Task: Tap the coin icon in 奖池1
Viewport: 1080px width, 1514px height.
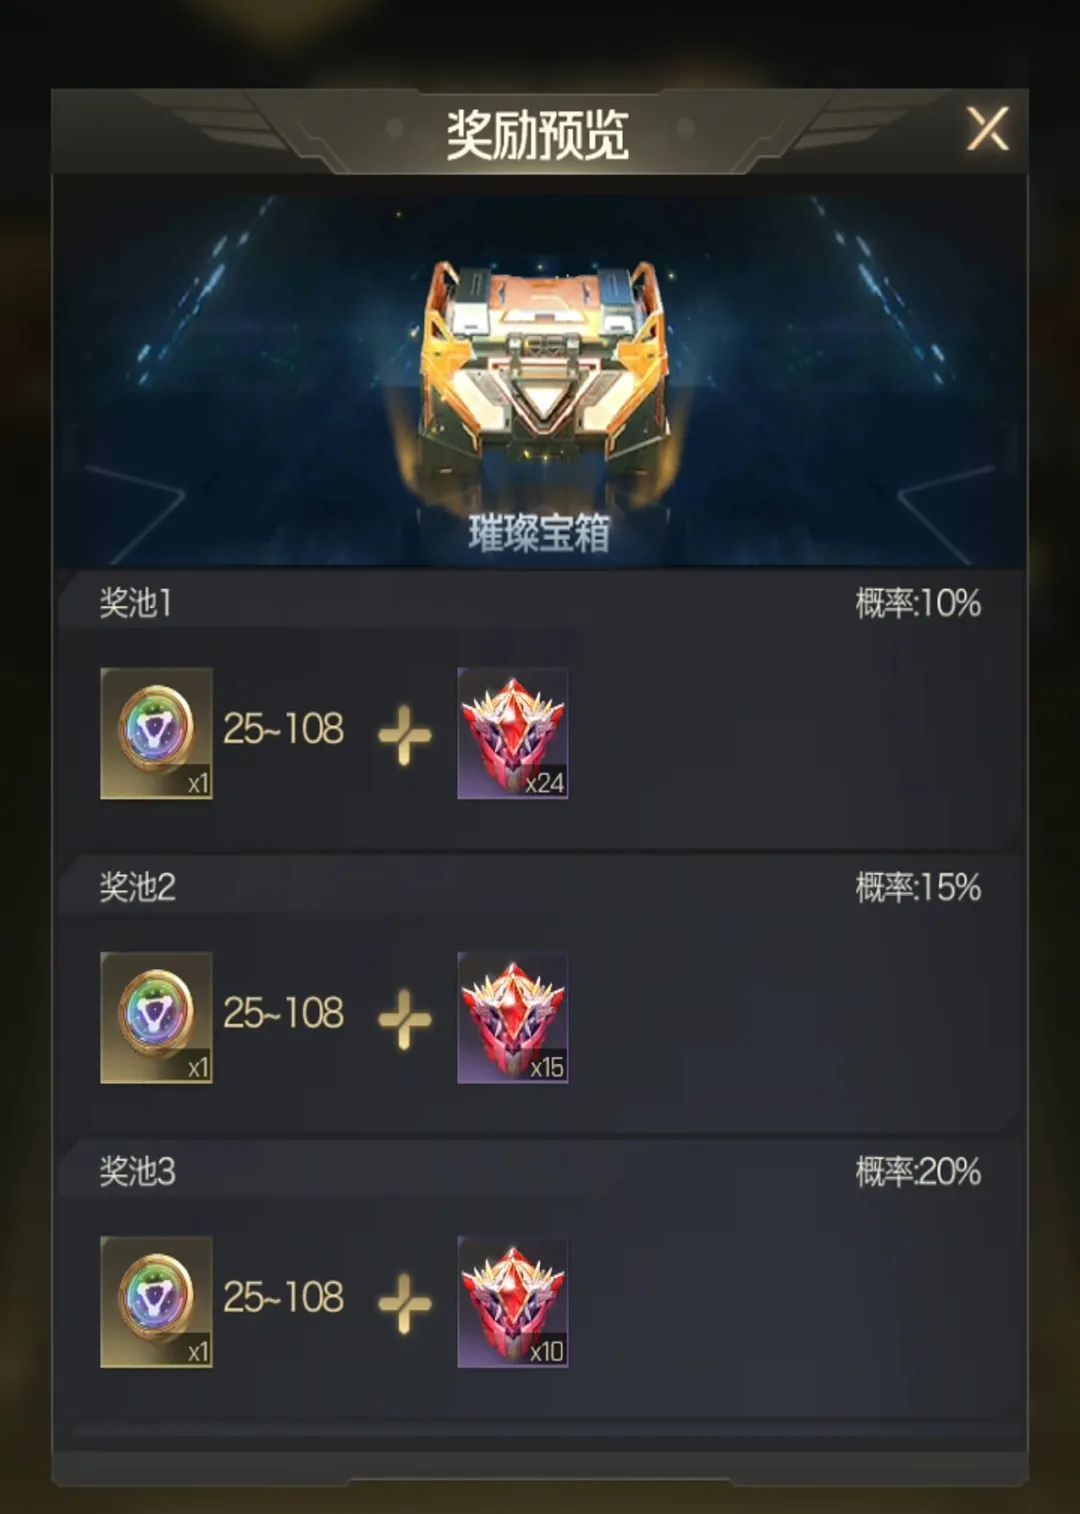Action: 156,733
